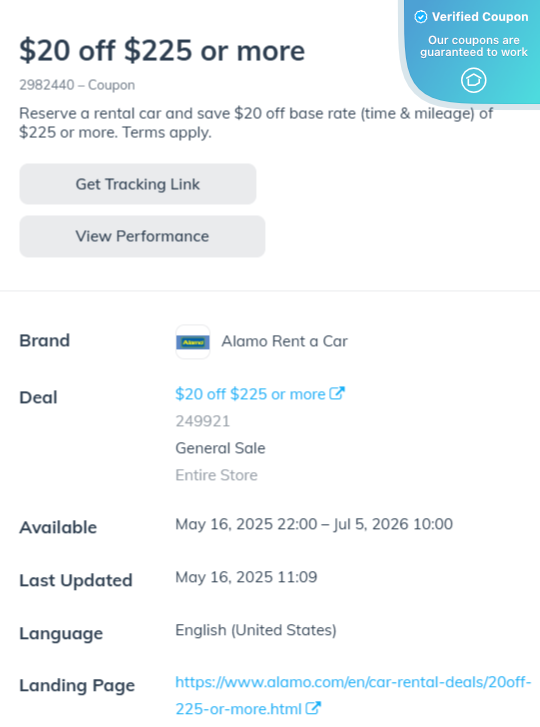Click the General Sale deal type text
The width and height of the screenshot is (540, 727).
click(x=221, y=448)
